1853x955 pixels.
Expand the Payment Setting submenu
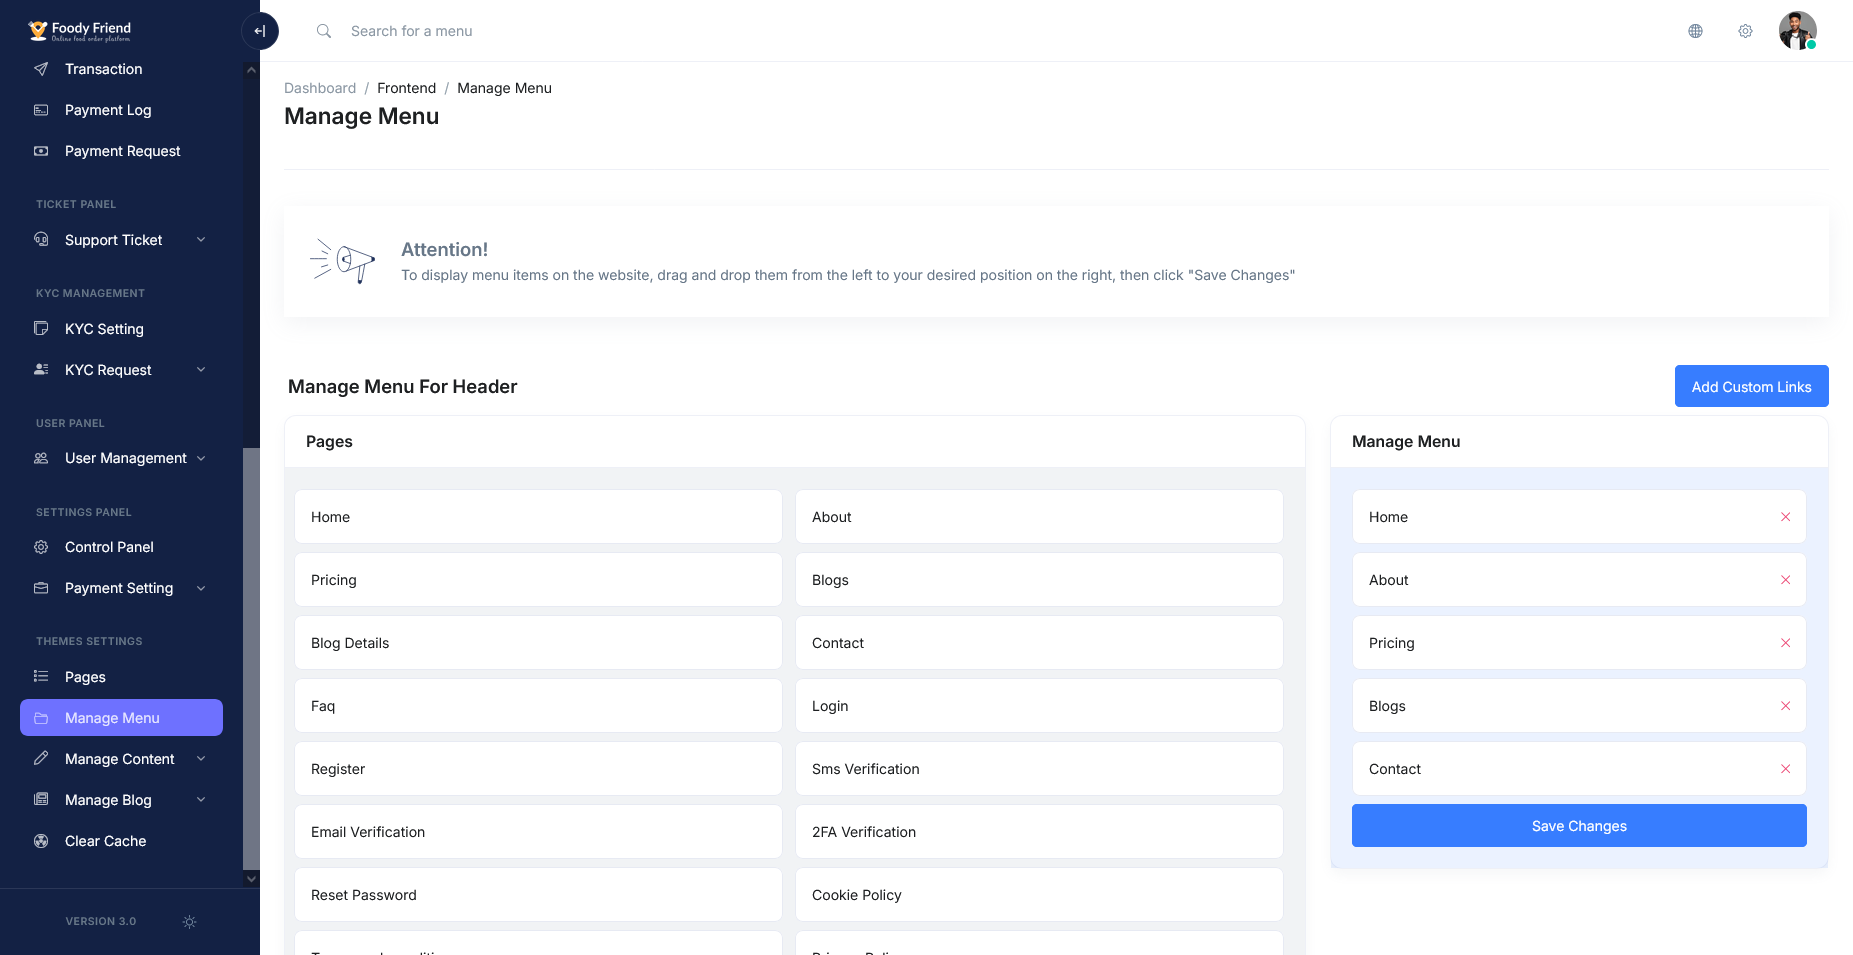[x=201, y=588]
